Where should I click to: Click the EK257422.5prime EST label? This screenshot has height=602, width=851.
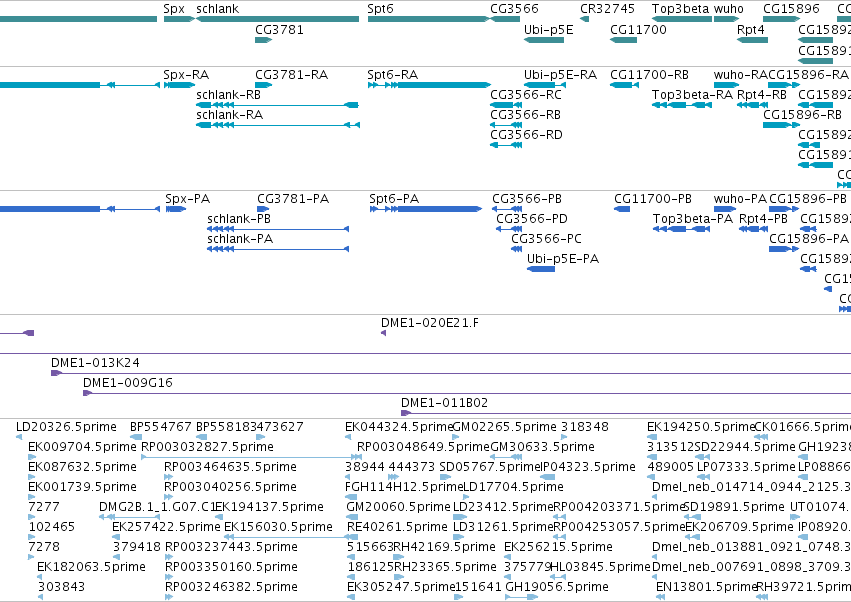click(x=166, y=528)
